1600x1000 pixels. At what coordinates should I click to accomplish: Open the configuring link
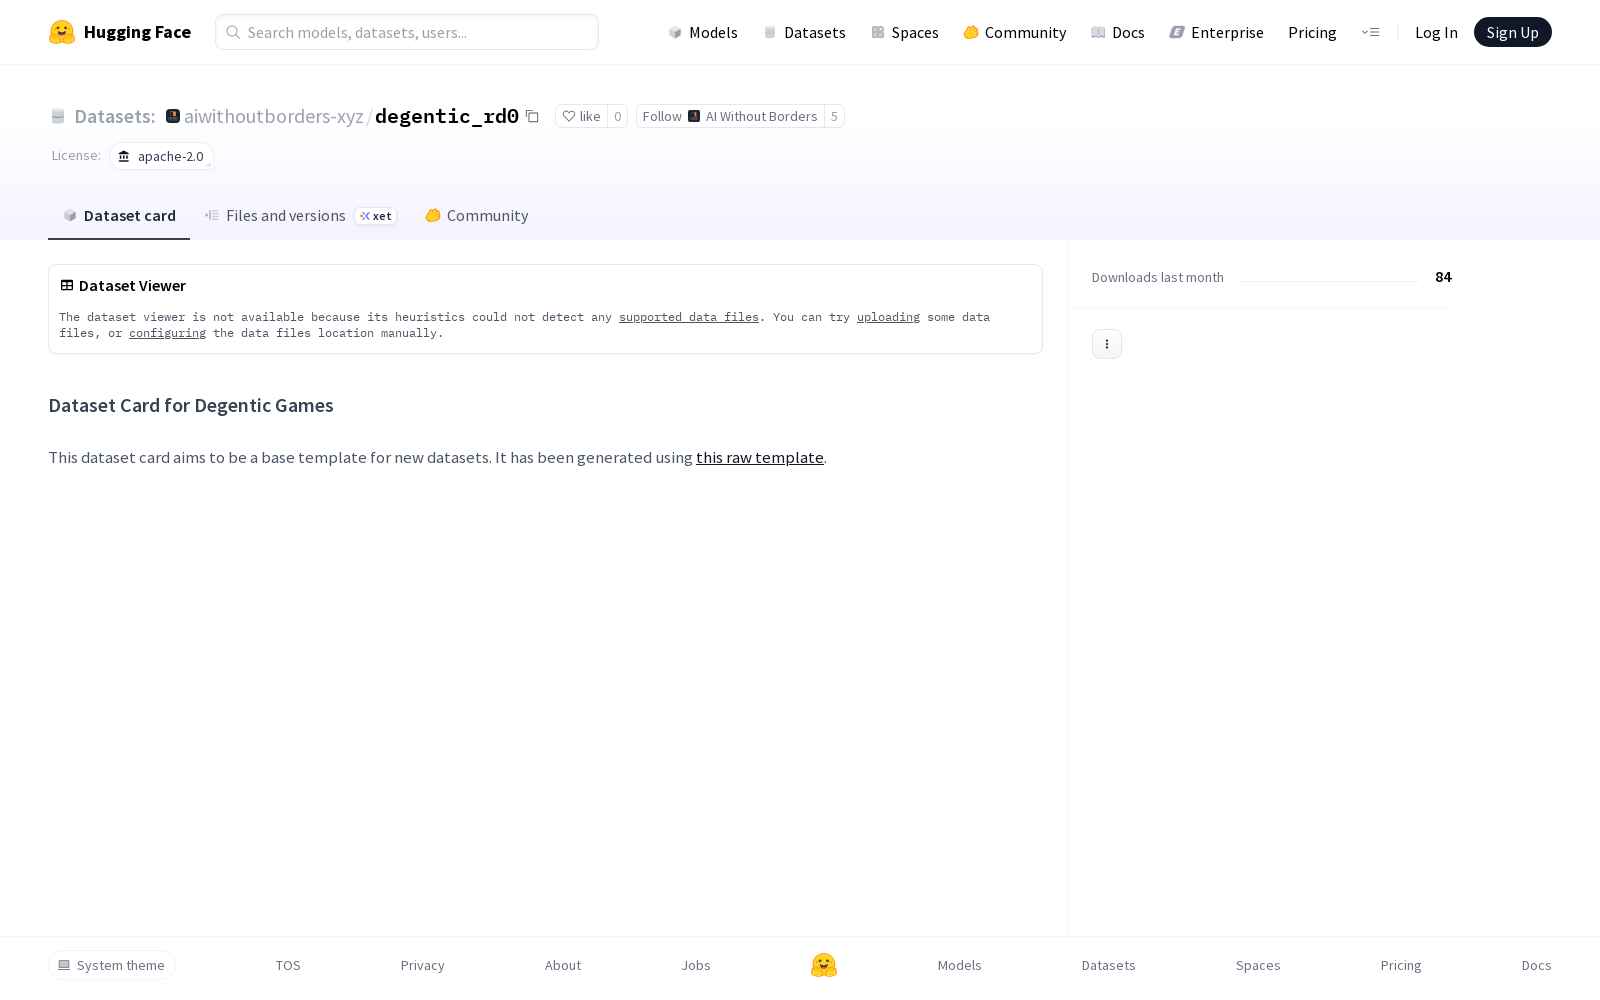pos(167,333)
